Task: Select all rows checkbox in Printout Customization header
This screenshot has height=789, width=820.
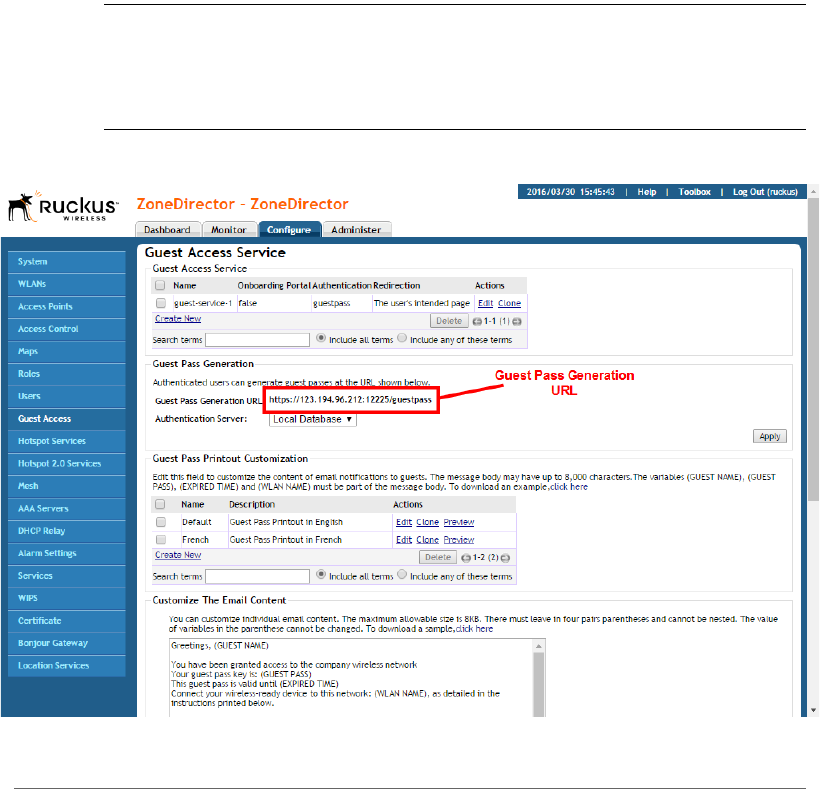Action: click(160, 504)
